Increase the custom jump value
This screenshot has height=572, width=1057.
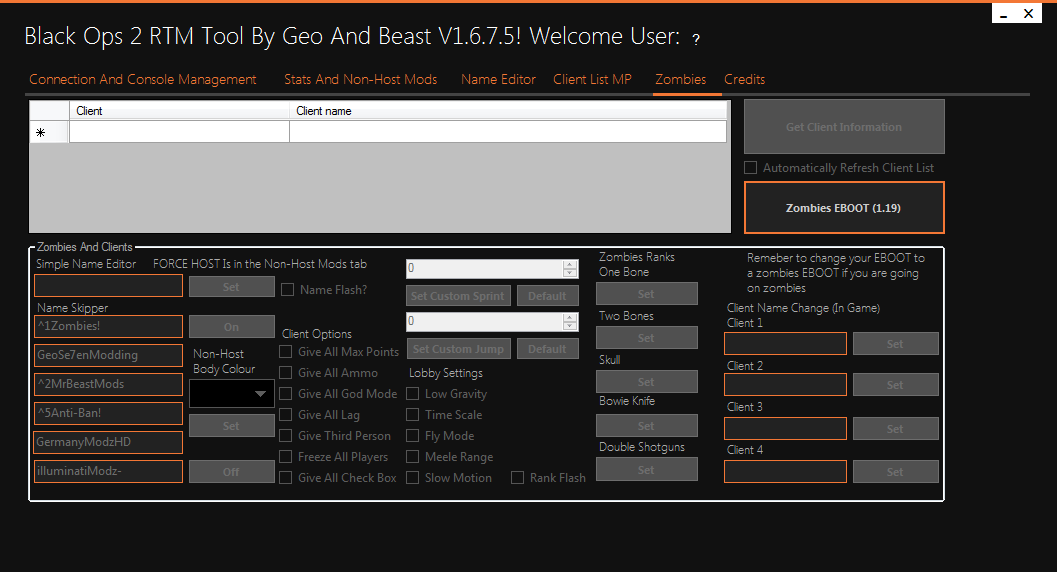[570, 317]
